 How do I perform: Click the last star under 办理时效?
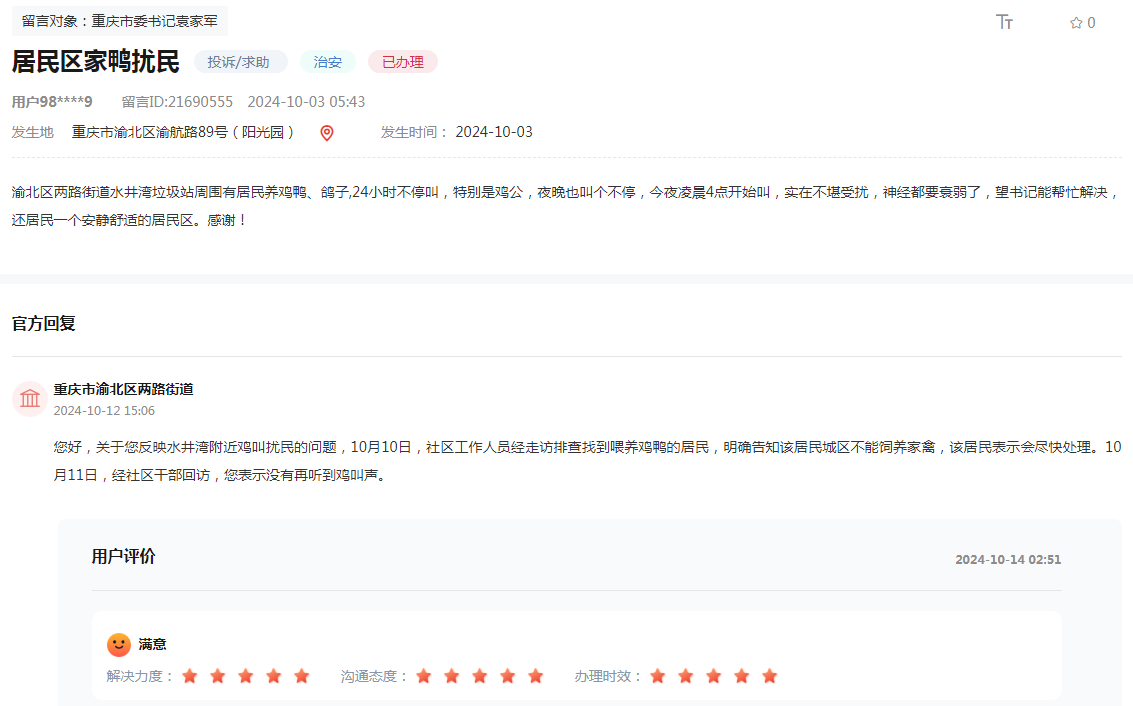pyautogui.click(x=769, y=676)
